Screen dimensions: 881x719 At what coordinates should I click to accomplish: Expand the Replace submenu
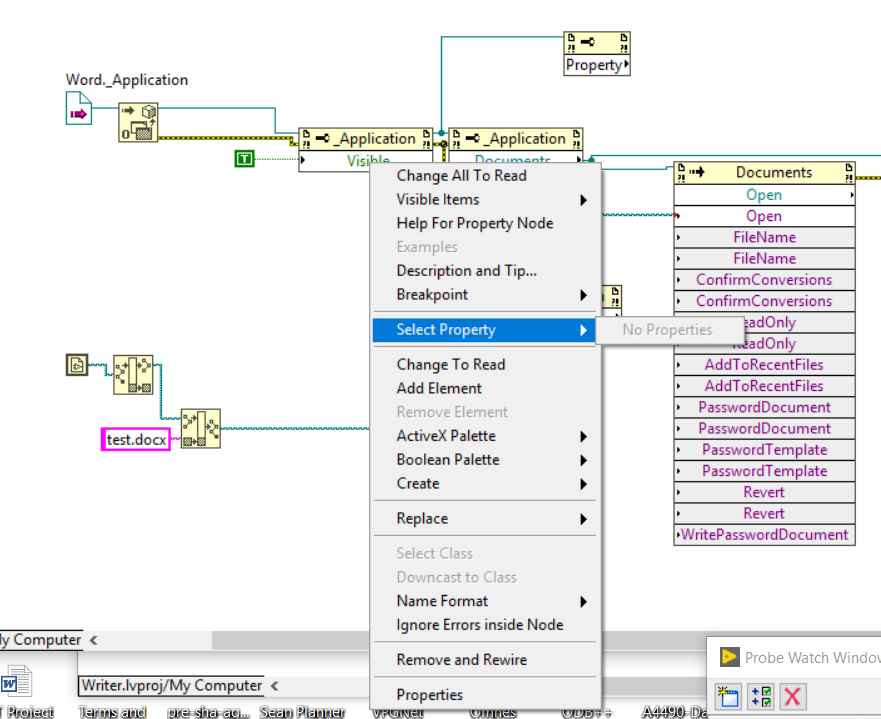coord(485,518)
